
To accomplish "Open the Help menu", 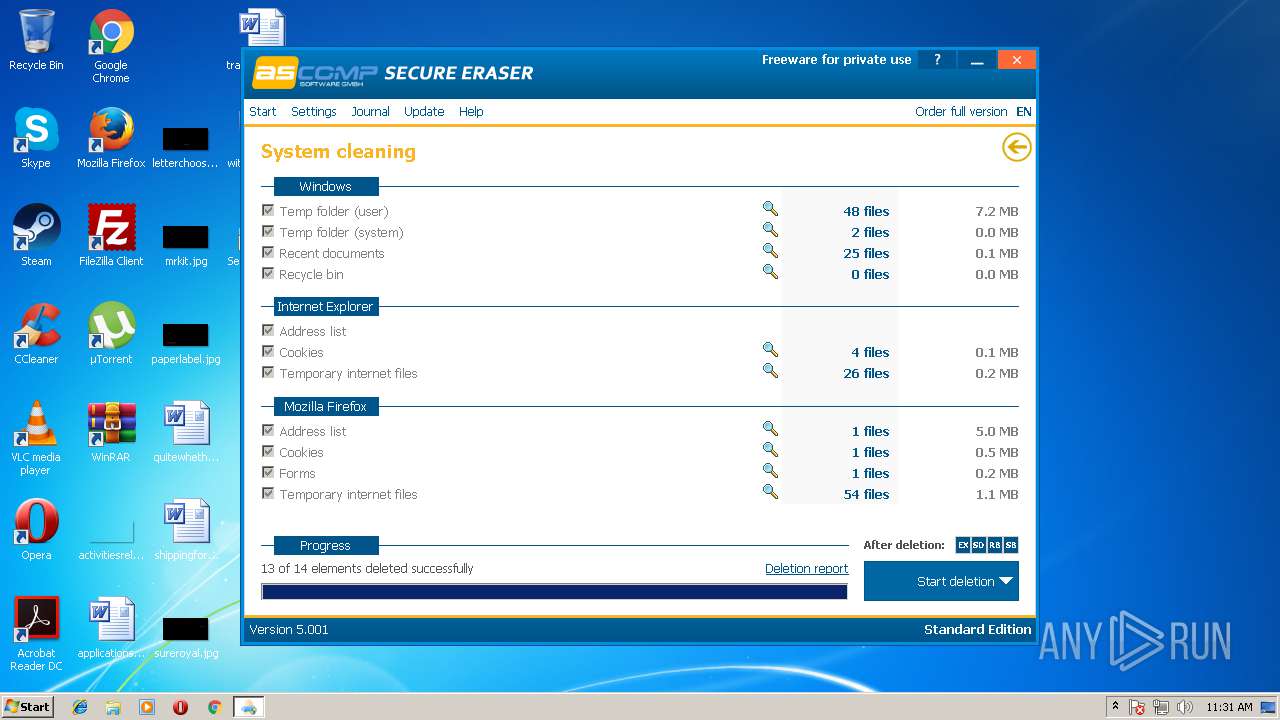I will pyautogui.click(x=471, y=112).
